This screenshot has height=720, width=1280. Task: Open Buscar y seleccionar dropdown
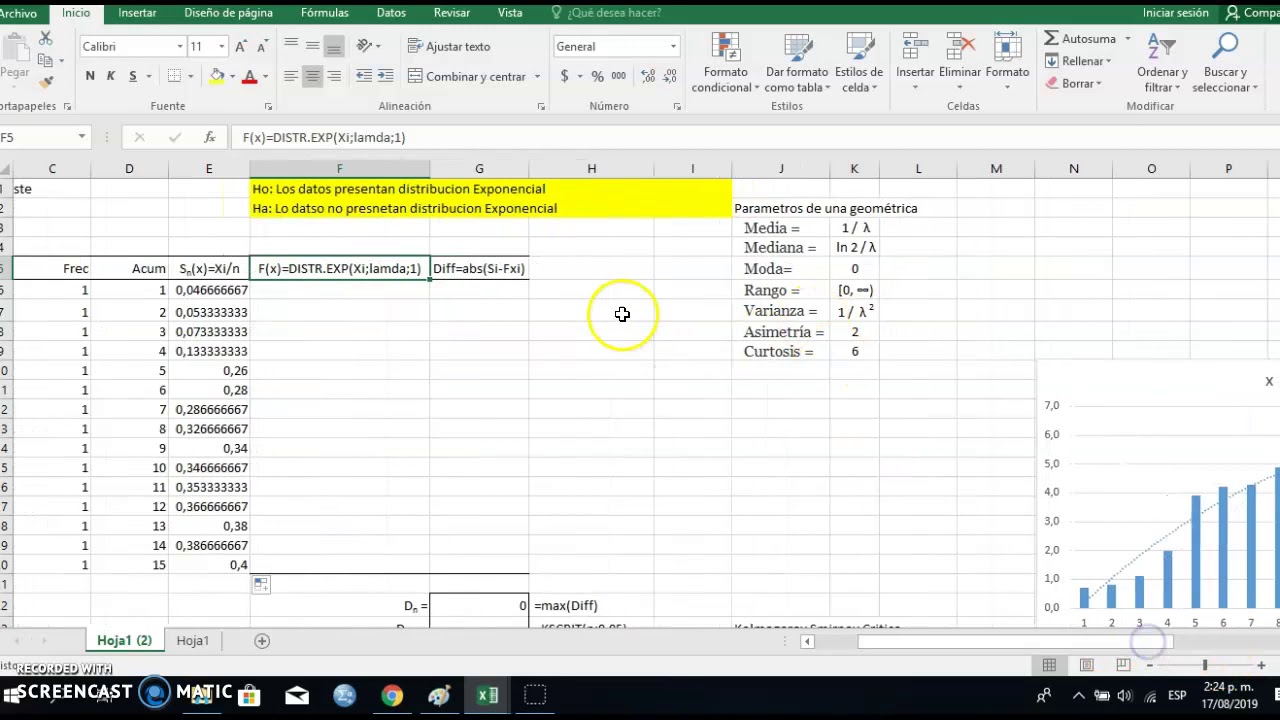(1225, 63)
